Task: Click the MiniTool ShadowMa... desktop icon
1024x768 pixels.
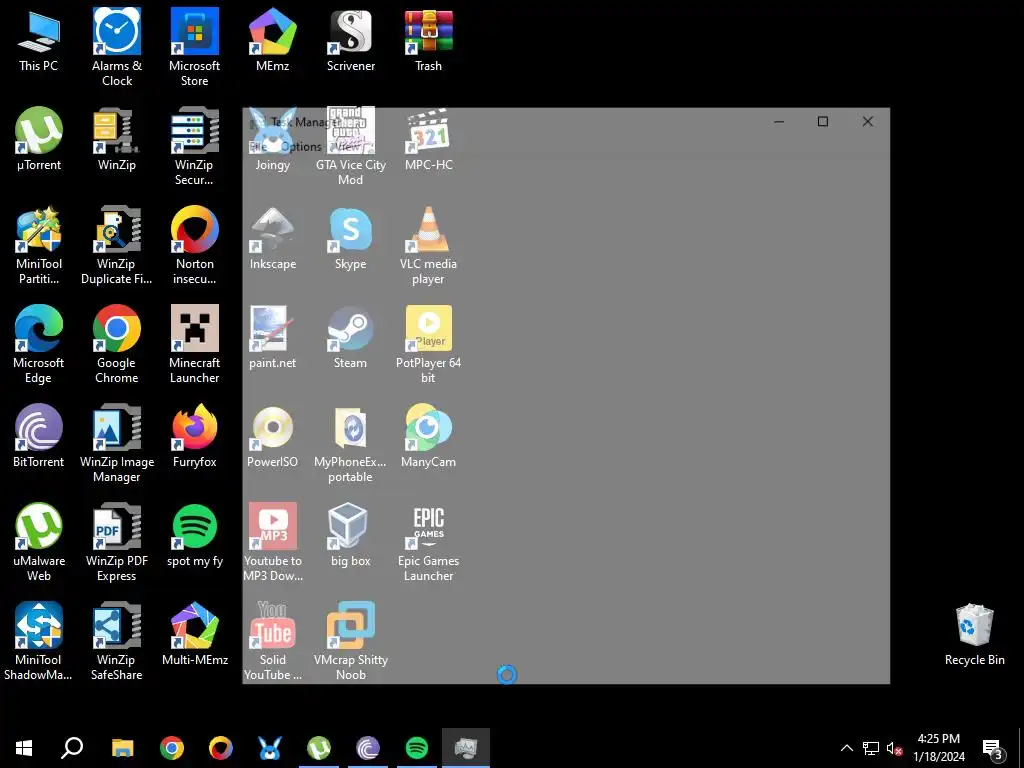Action: coord(39,641)
